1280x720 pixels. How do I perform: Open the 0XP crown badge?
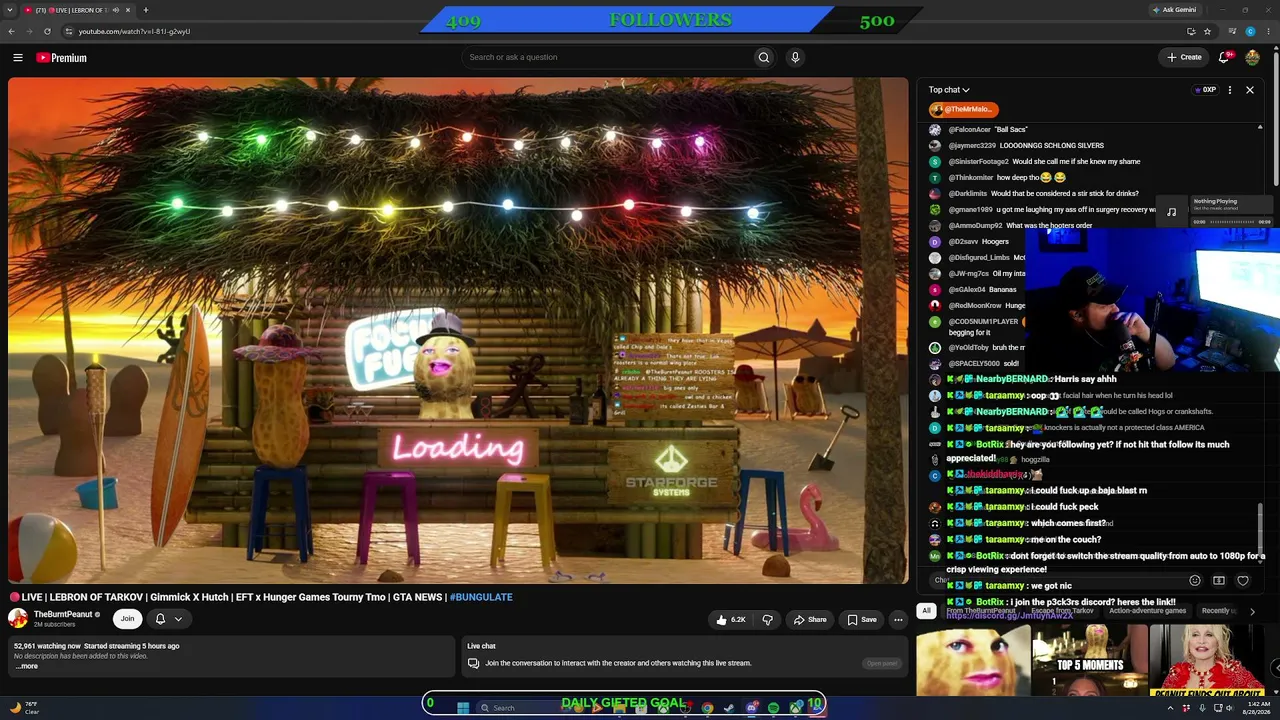click(1205, 90)
